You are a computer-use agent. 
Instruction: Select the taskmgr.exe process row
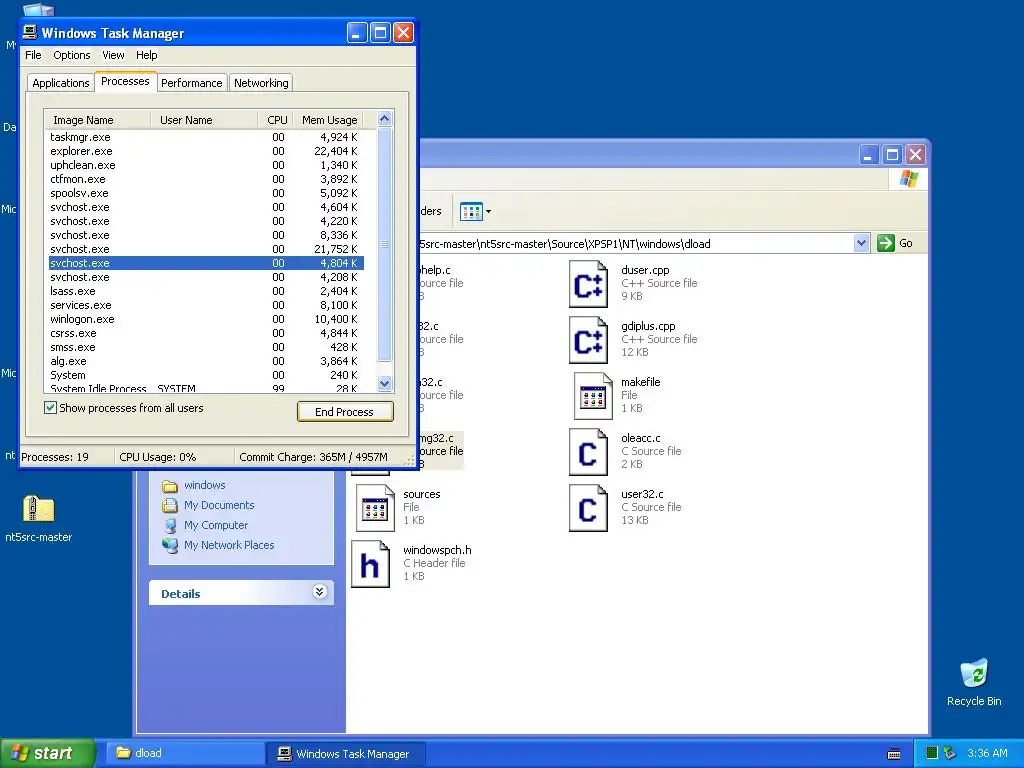pos(206,137)
